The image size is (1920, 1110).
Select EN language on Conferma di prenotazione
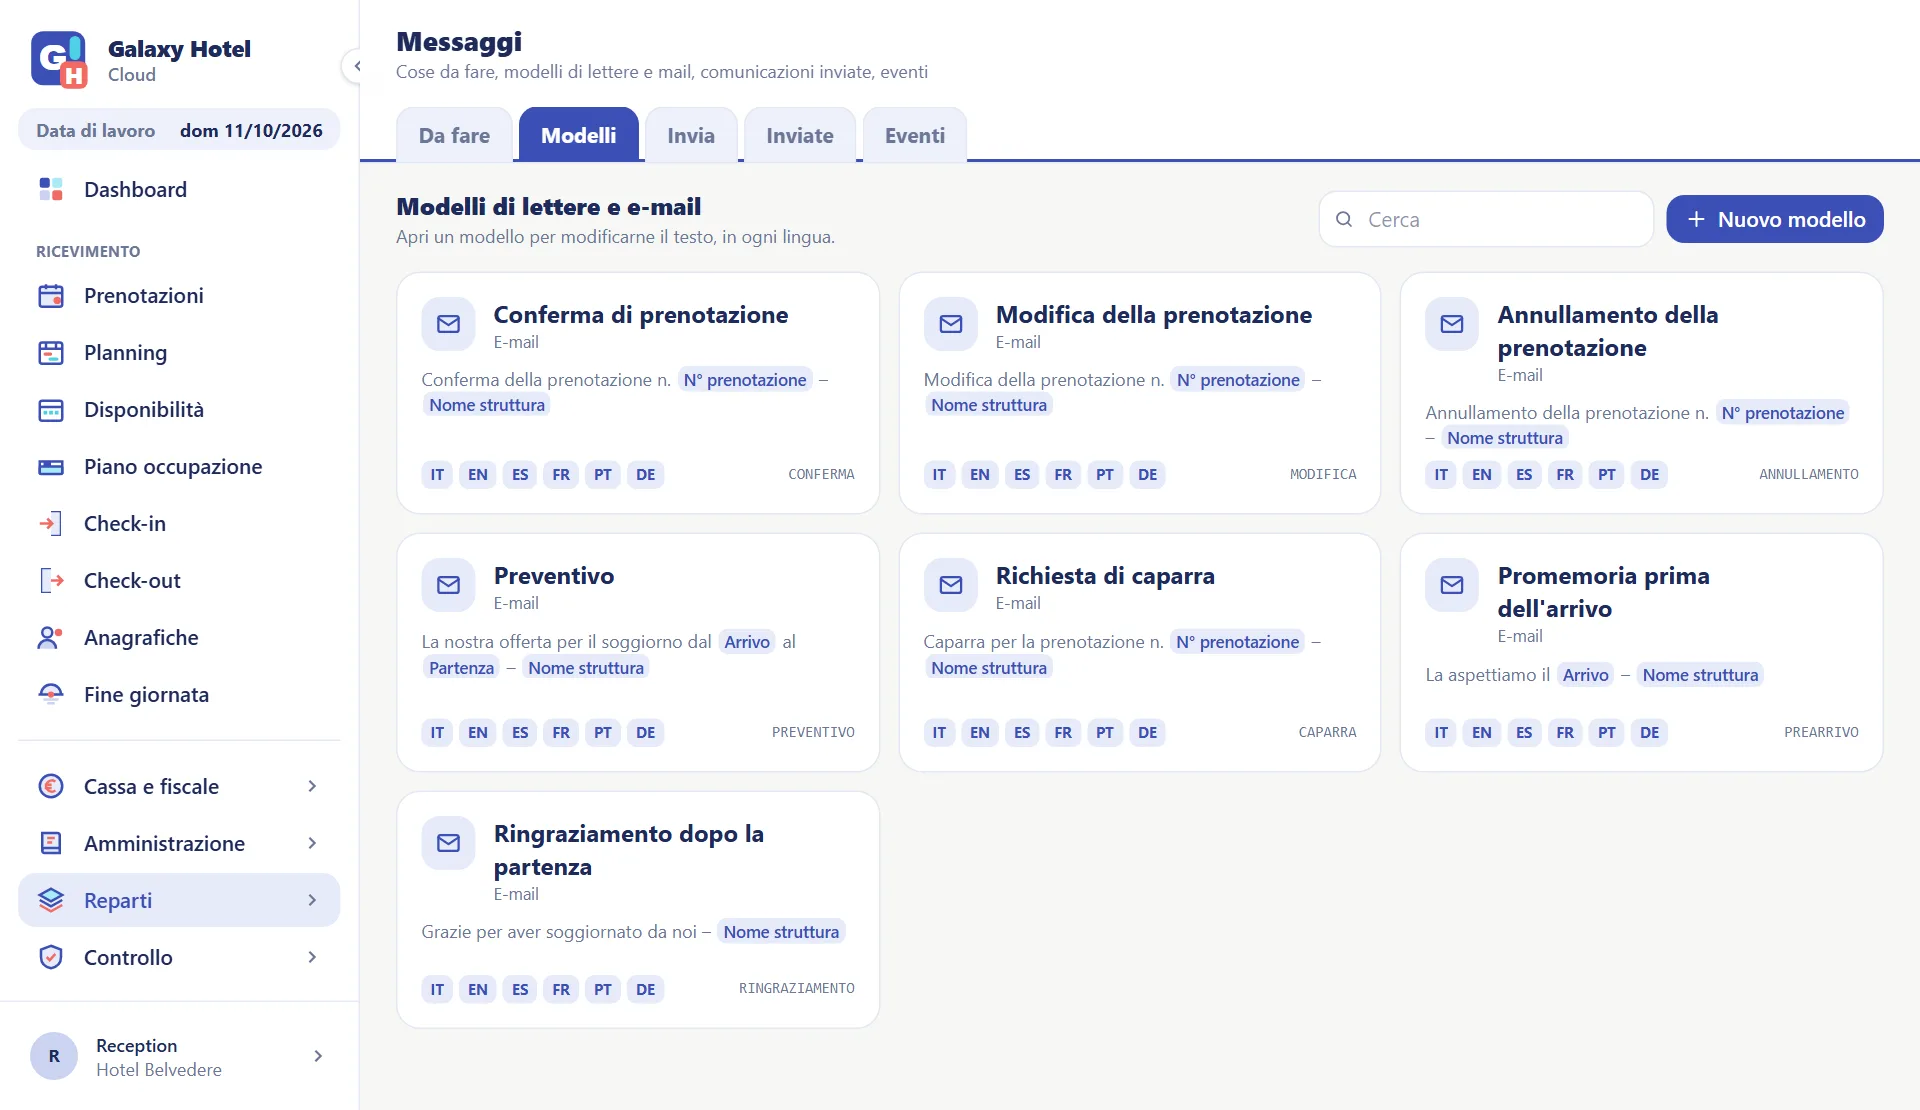[478, 474]
